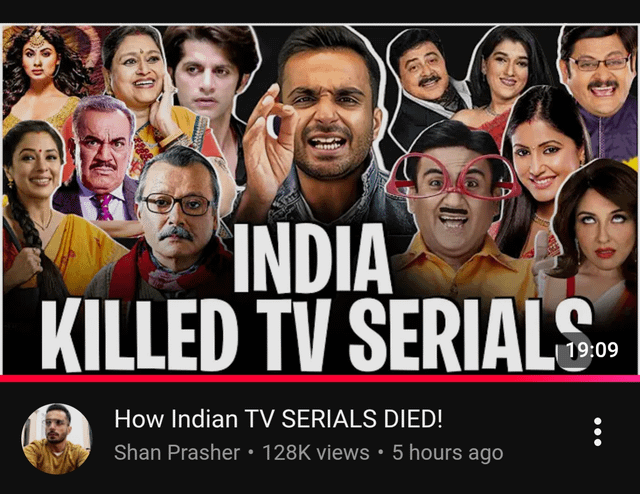Screen dimensions: 640x494
Task: Open the Shan Prasher channel avatar
Action: coord(57,439)
